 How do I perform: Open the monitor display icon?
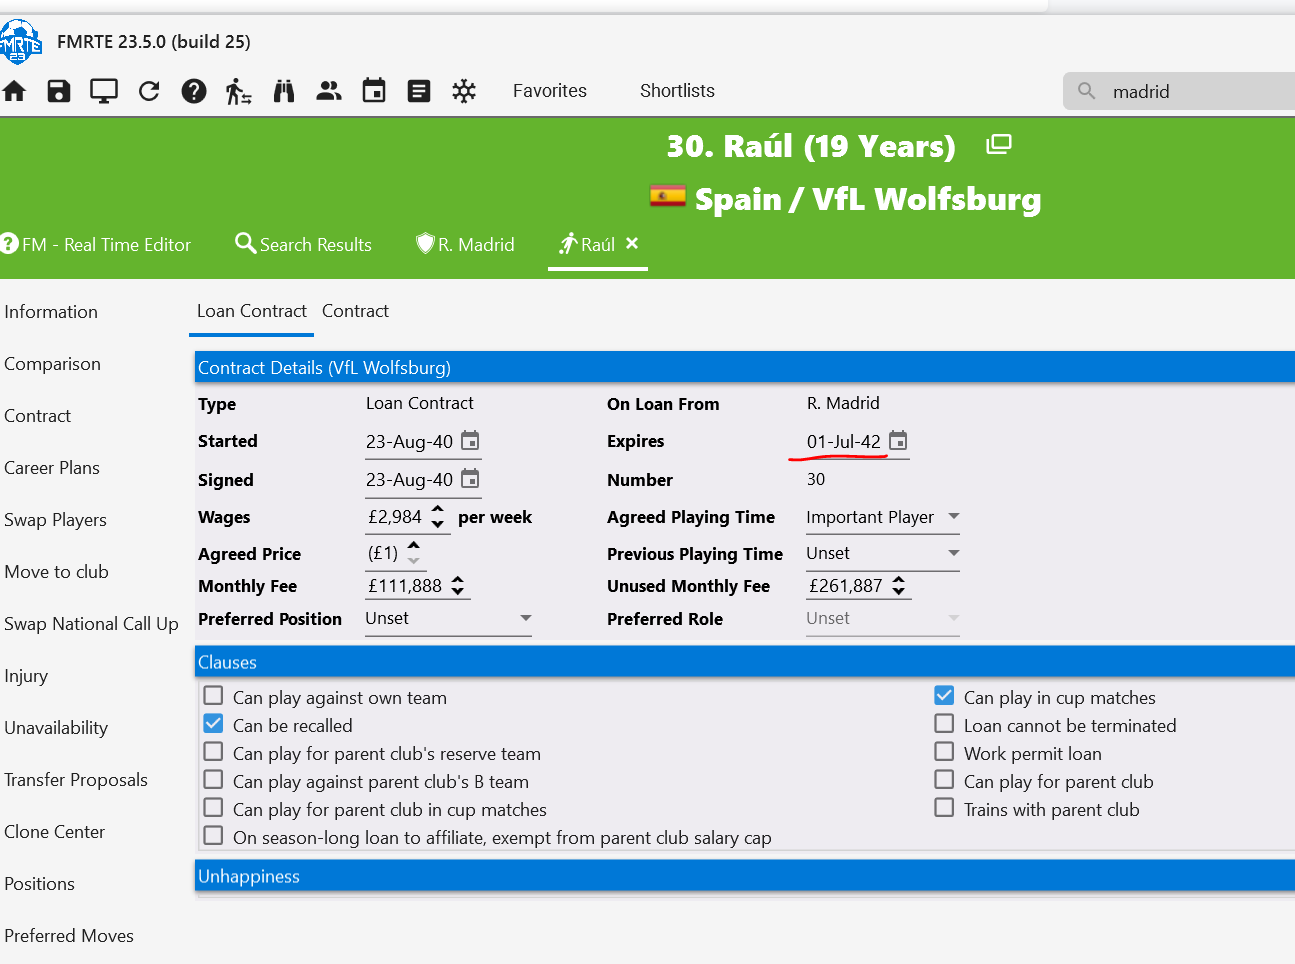tap(104, 91)
